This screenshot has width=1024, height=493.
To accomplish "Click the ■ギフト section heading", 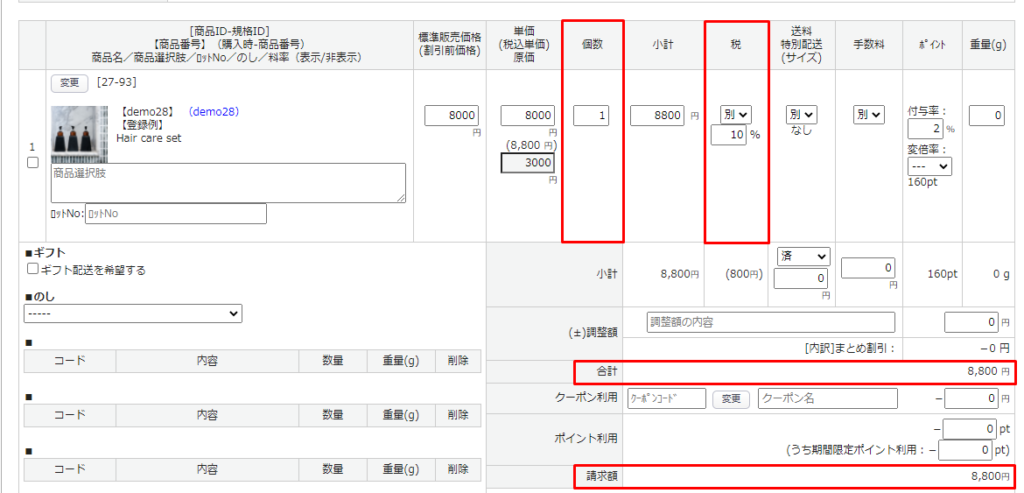I will (44, 253).
